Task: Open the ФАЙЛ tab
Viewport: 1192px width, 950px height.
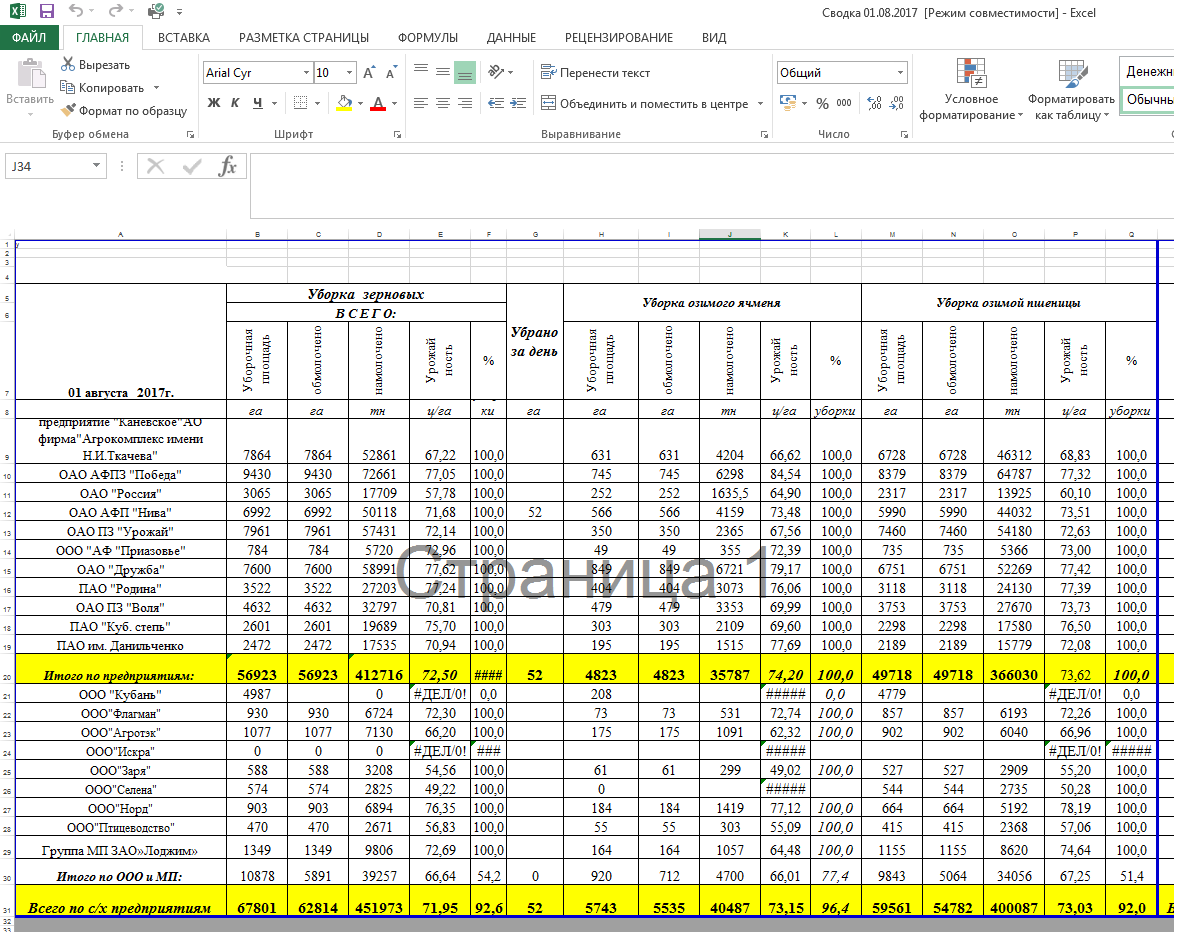Action: click(x=29, y=37)
